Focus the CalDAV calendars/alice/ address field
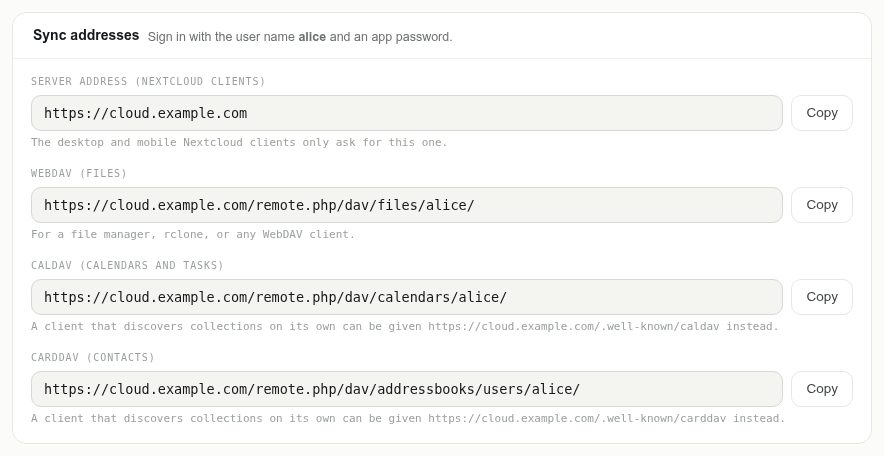Screen dimensions: 884x456 pyautogui.click(x=406, y=297)
